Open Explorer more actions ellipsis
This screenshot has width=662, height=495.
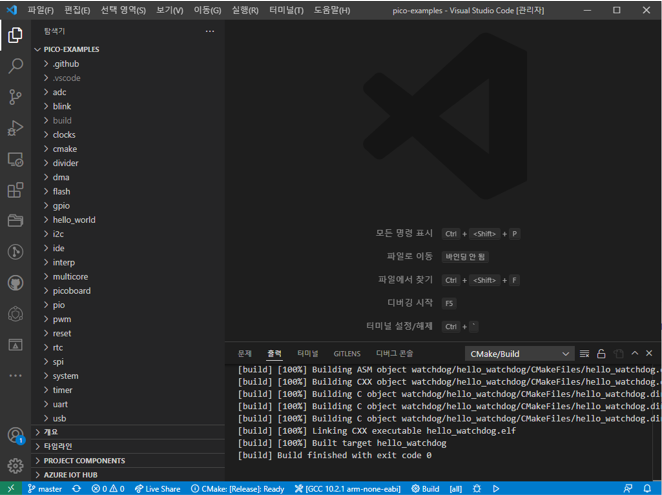(210, 31)
